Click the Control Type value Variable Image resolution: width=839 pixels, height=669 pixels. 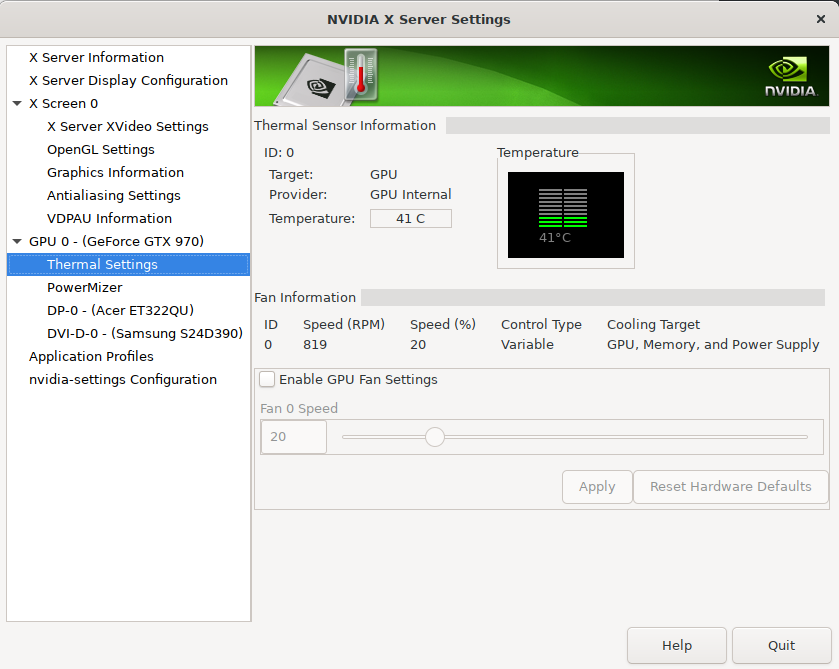527,344
